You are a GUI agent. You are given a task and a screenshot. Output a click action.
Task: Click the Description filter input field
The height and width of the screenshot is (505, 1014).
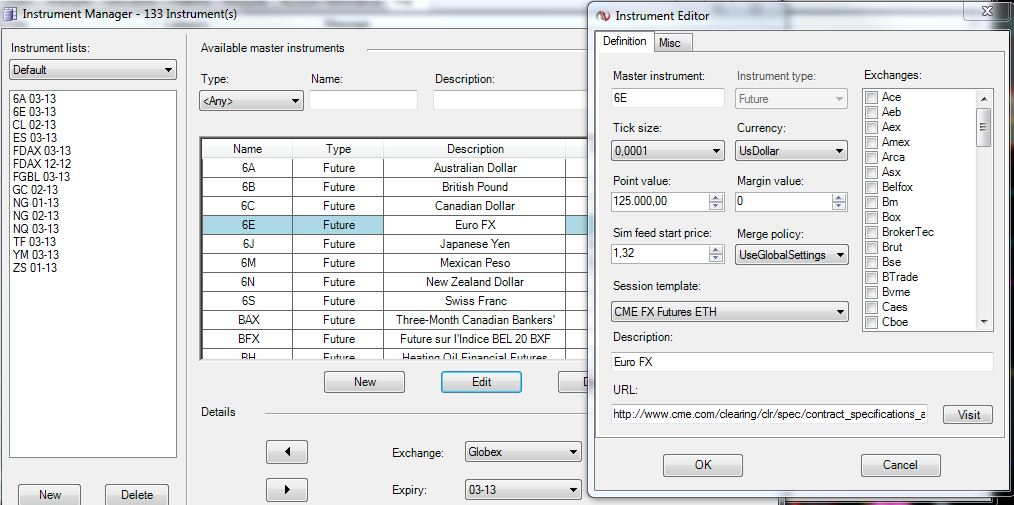[x=508, y=100]
